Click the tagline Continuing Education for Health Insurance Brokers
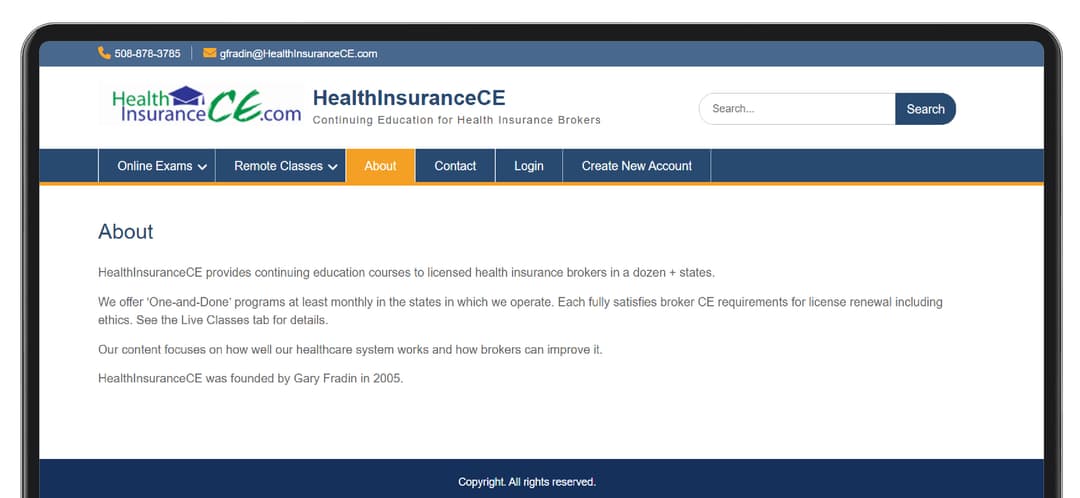Image resolution: width=1080 pixels, height=498 pixels. (x=457, y=120)
